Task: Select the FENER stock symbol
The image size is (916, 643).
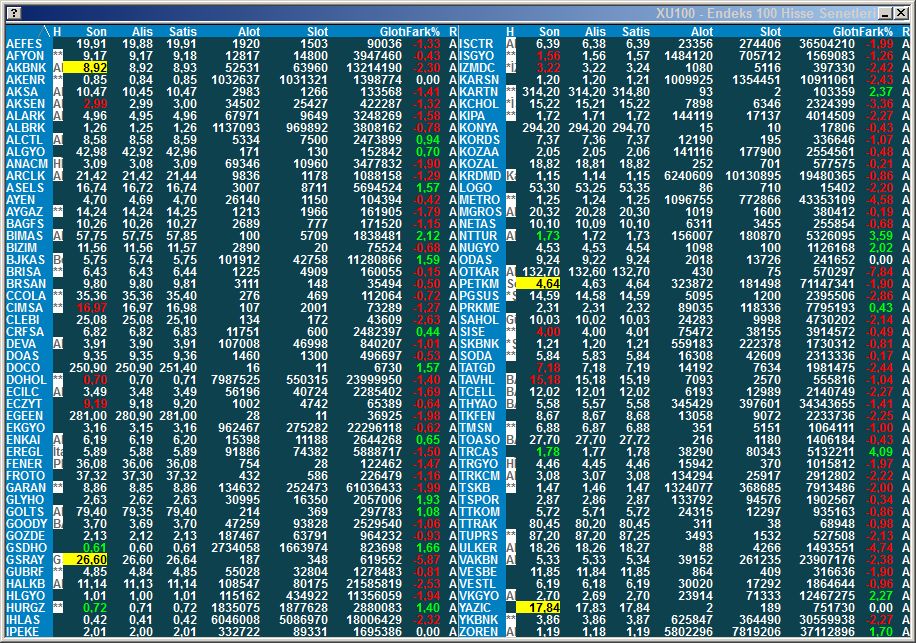Action: pyautogui.click(x=25, y=464)
